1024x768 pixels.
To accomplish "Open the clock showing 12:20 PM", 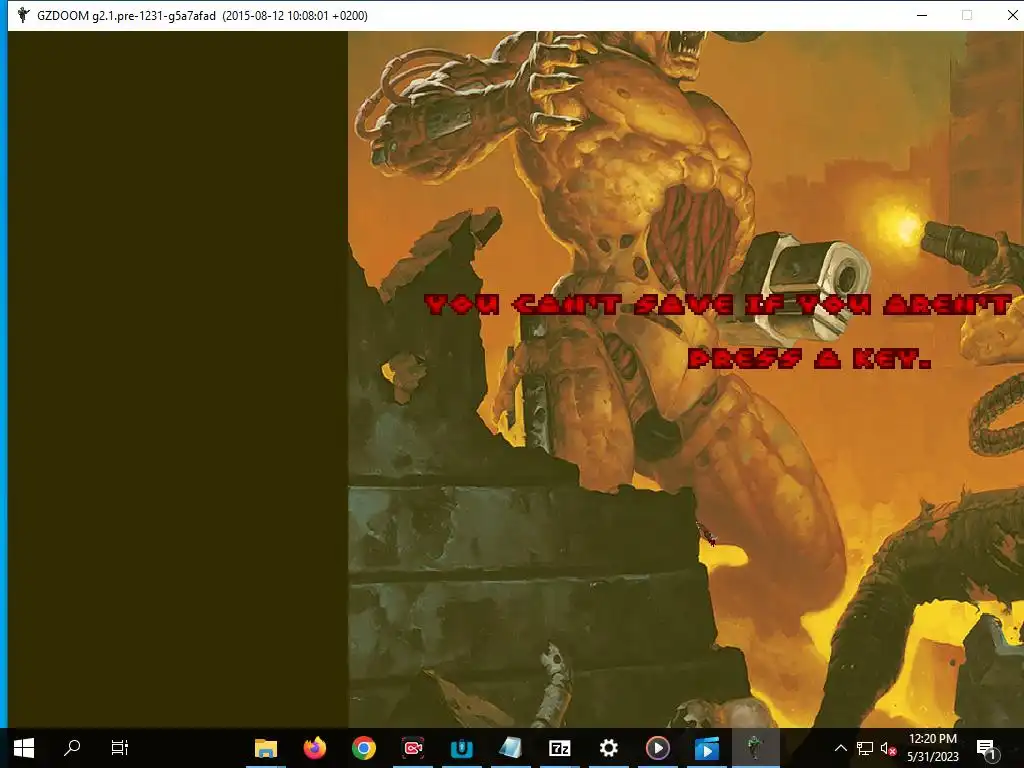I will click(x=933, y=748).
